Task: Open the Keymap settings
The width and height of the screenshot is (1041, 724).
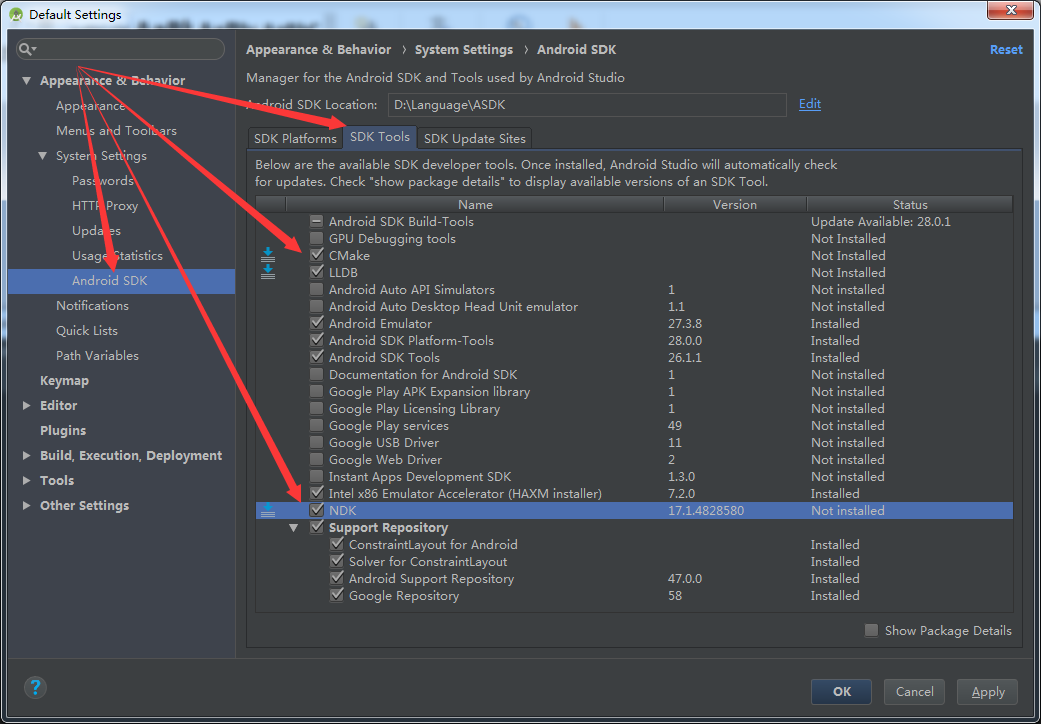Action: (64, 381)
